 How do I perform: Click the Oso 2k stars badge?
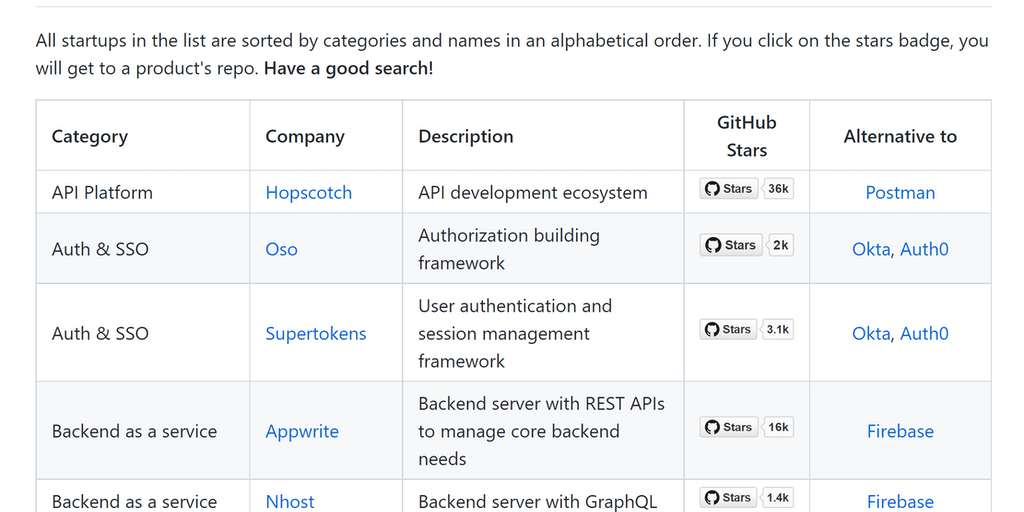click(x=746, y=245)
